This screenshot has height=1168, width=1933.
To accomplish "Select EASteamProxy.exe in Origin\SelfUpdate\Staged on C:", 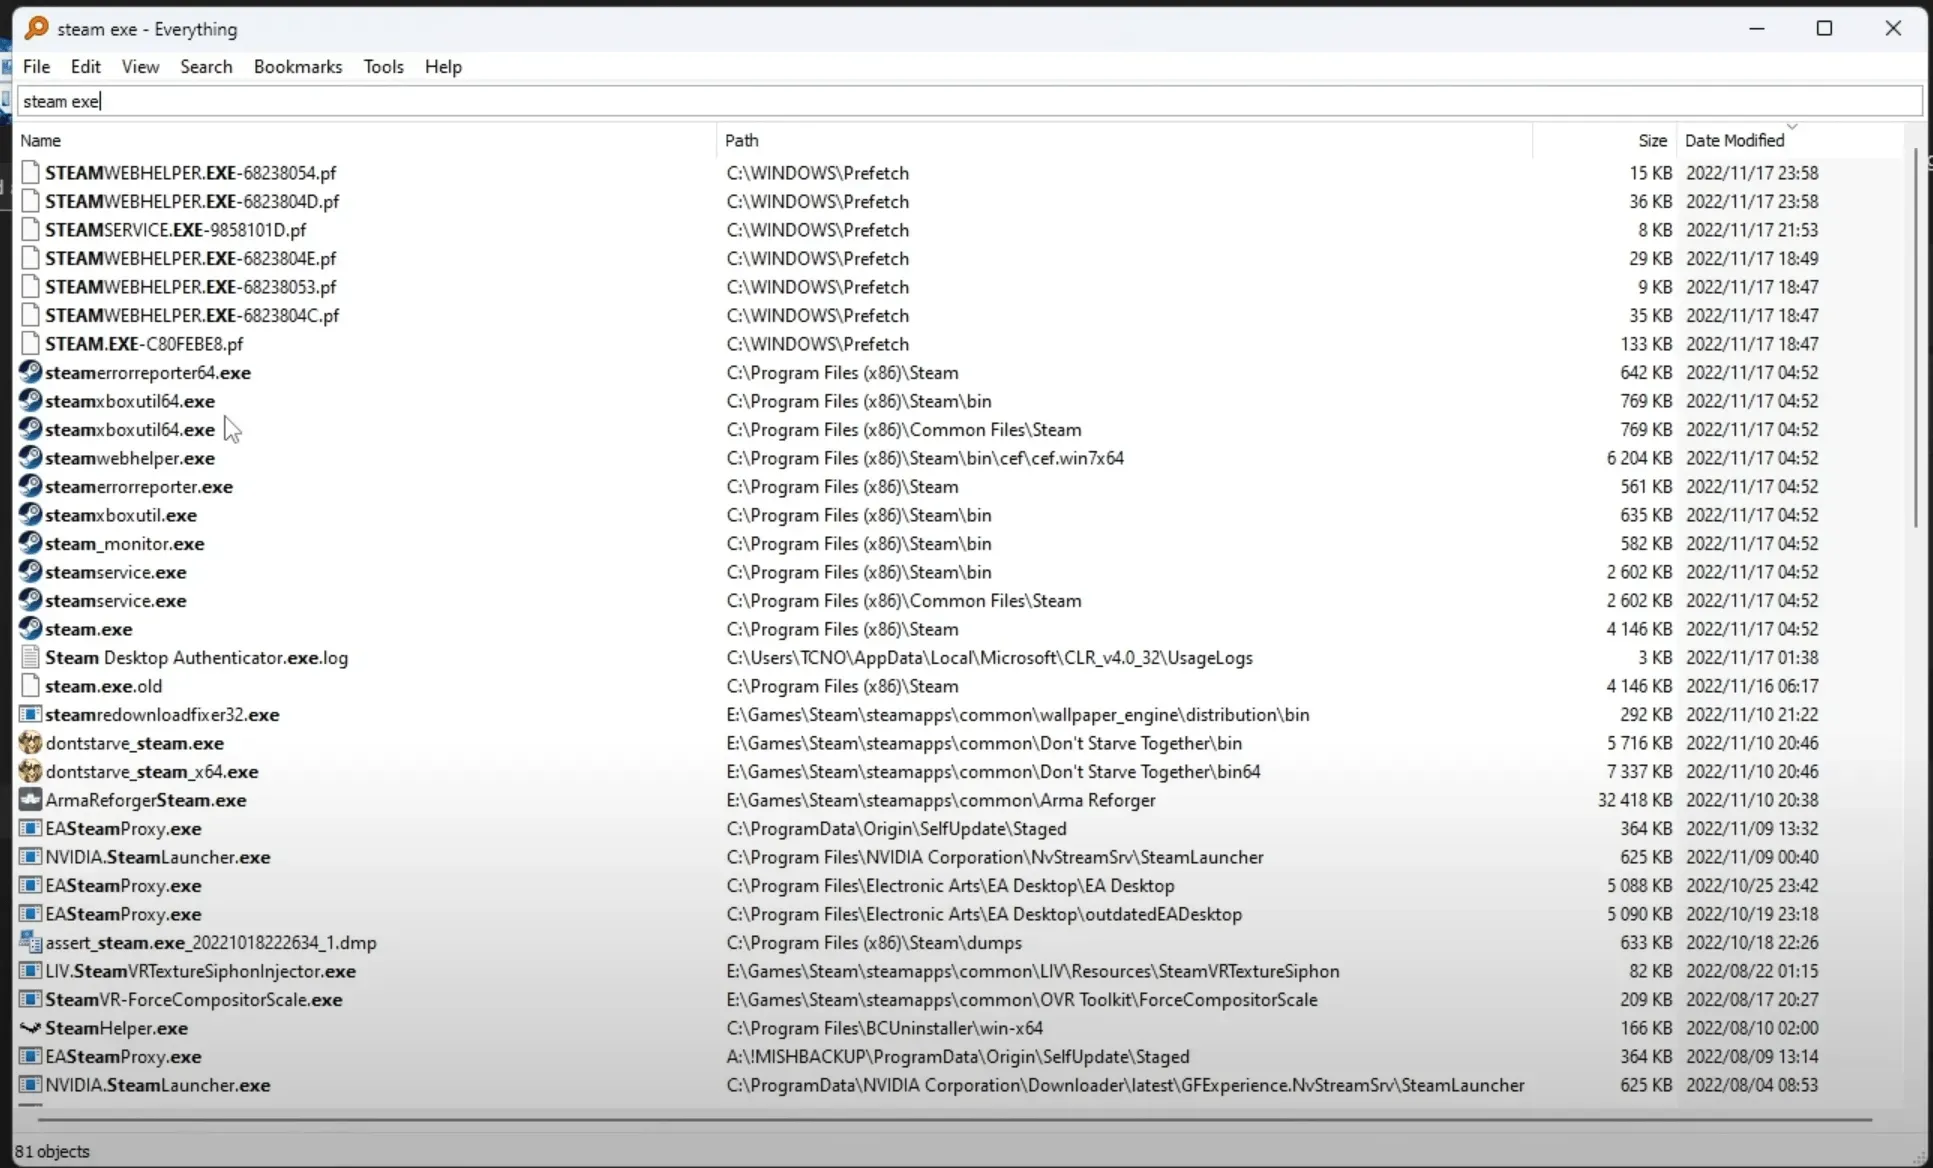I will coord(123,829).
